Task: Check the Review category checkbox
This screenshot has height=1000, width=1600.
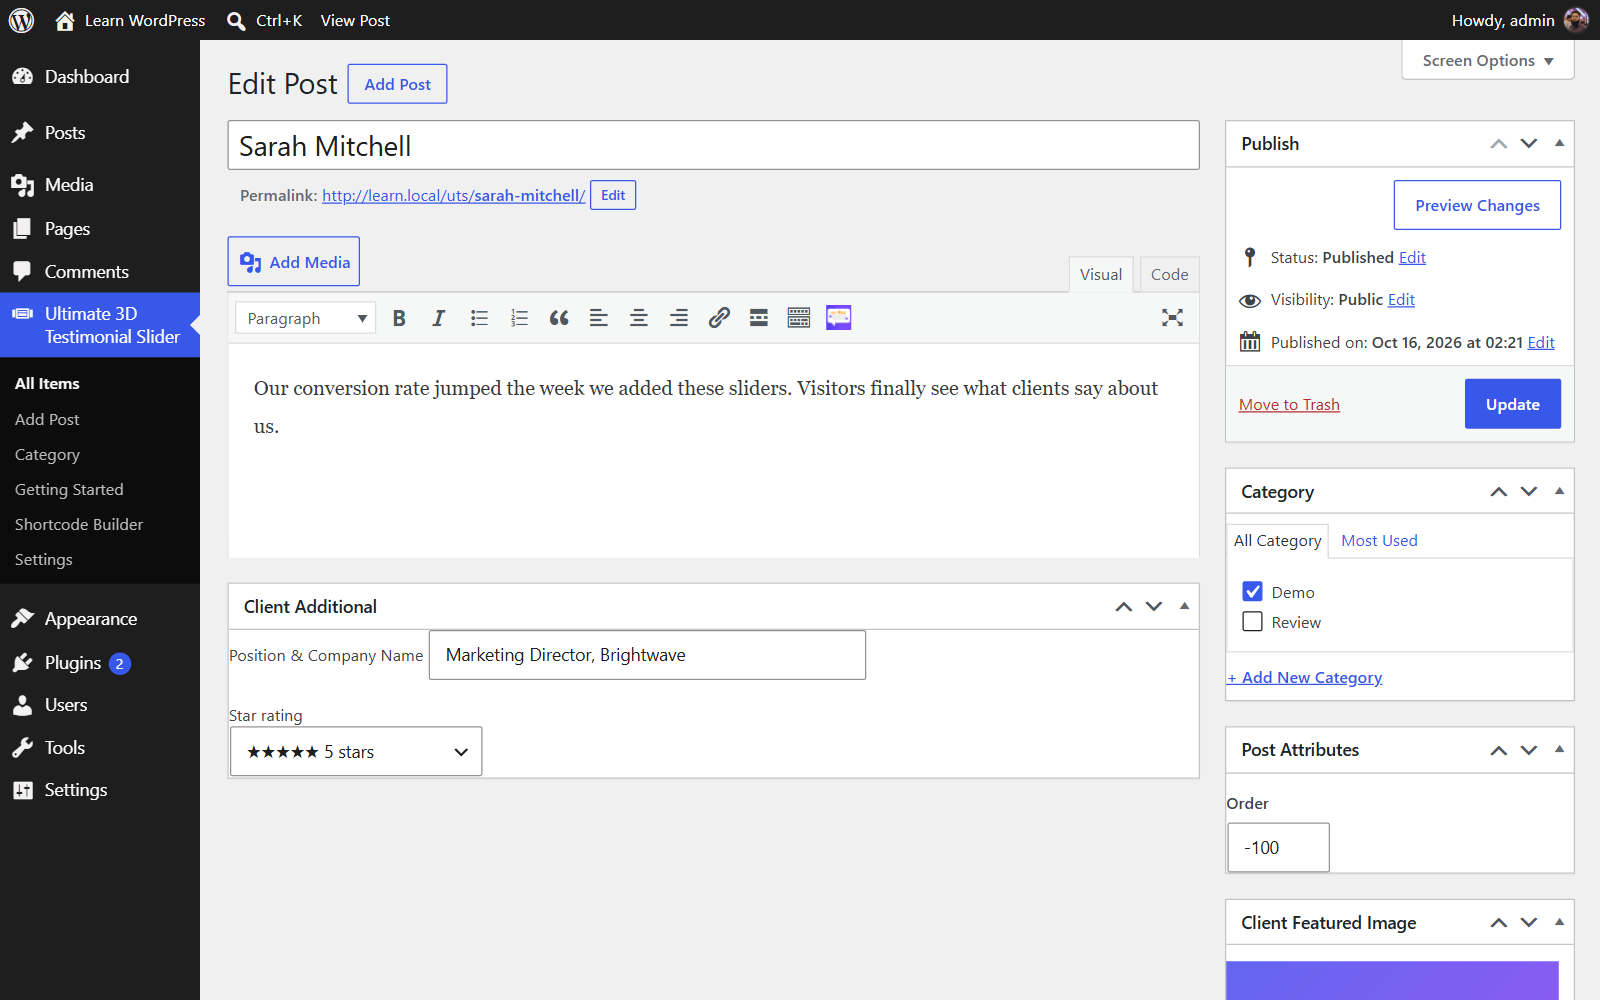Action: (x=1252, y=621)
